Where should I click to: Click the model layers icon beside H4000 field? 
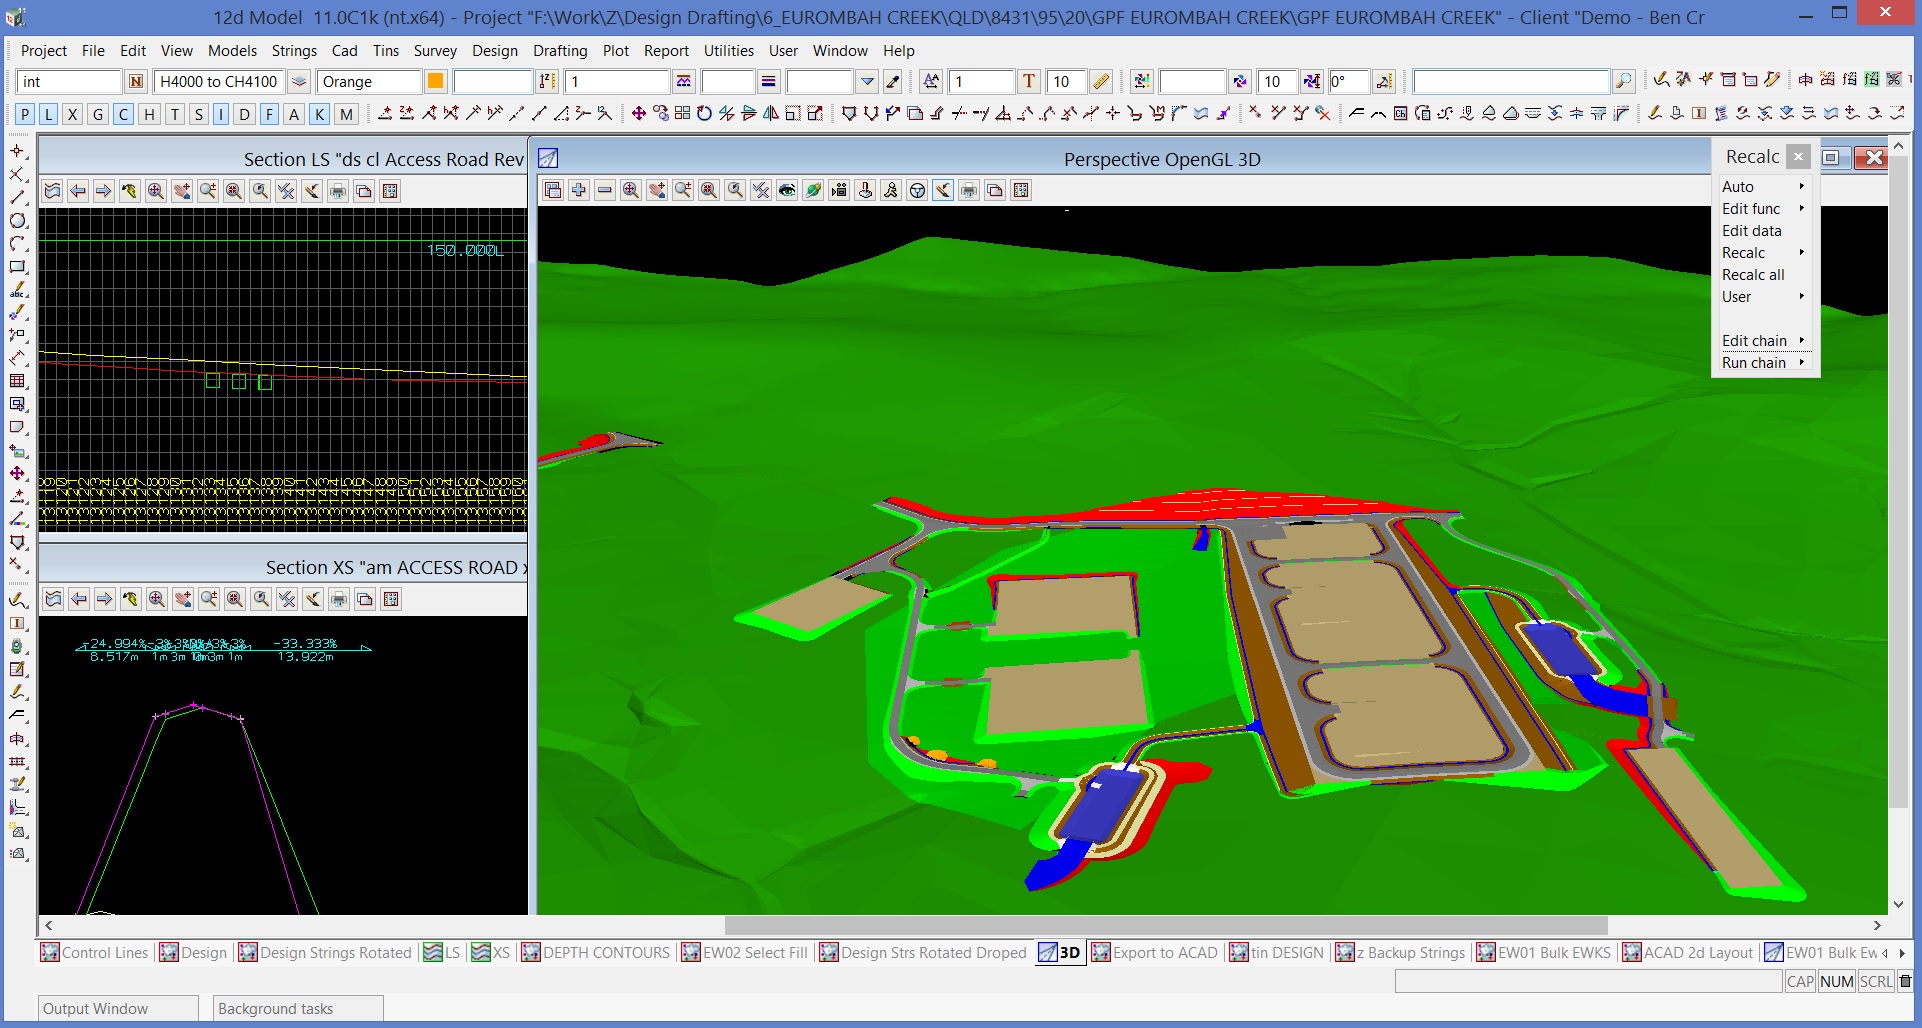298,82
